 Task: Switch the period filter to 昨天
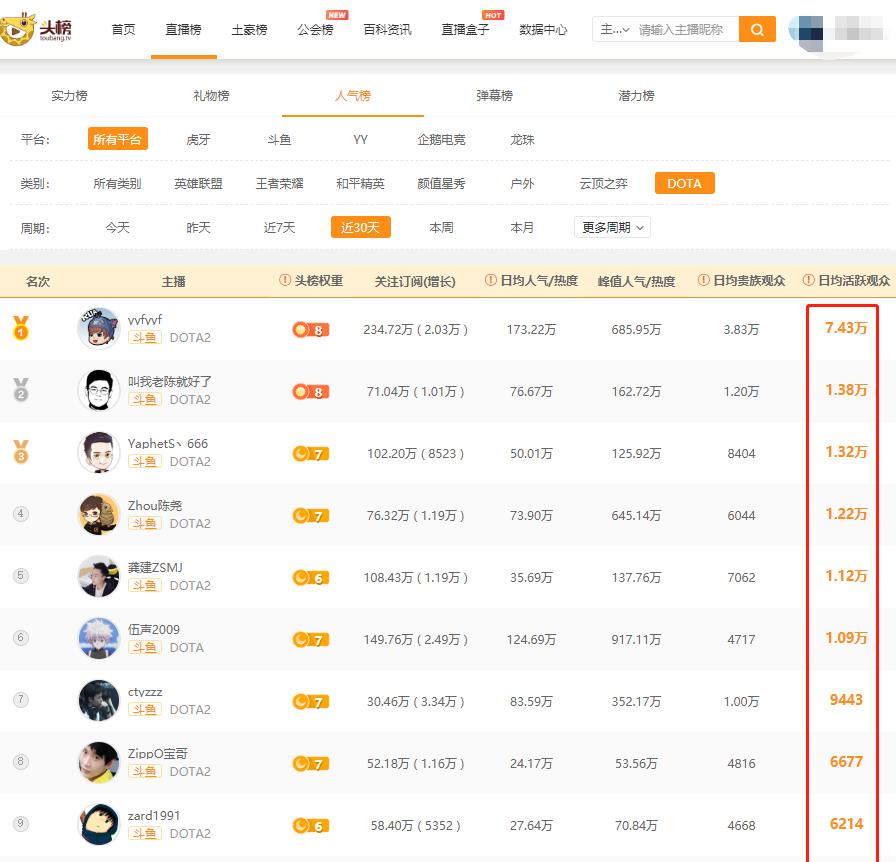click(x=198, y=227)
